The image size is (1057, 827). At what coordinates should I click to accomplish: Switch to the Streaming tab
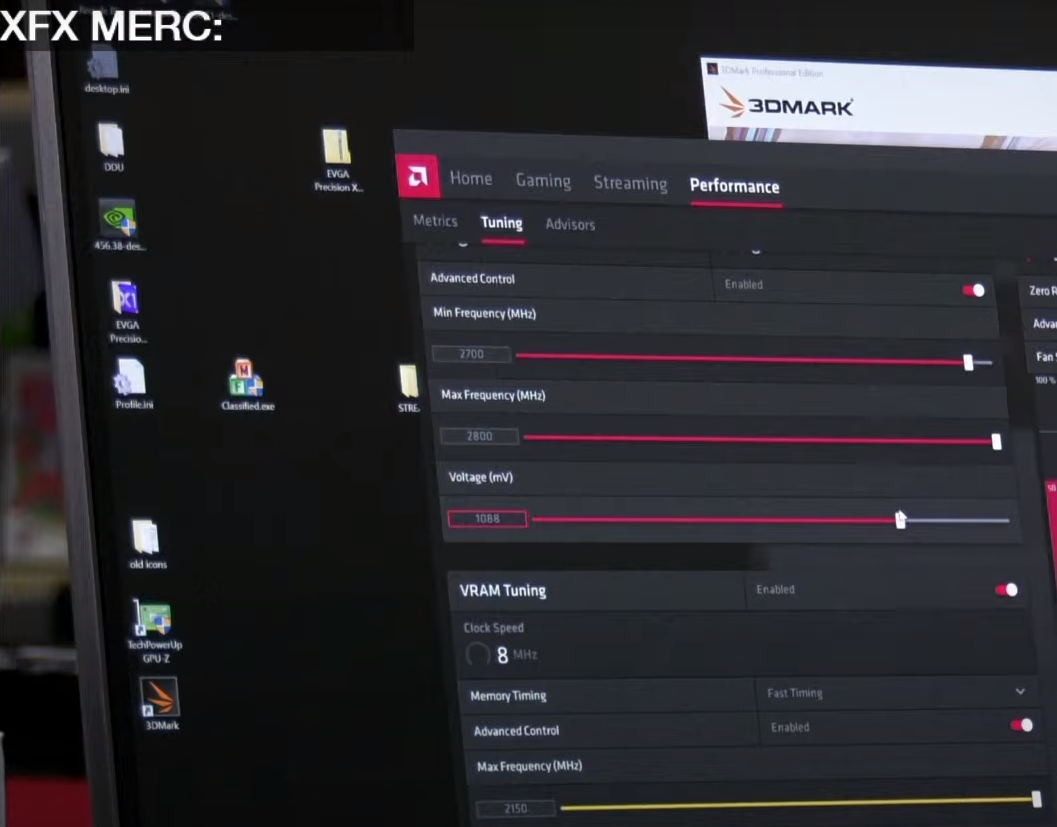630,183
